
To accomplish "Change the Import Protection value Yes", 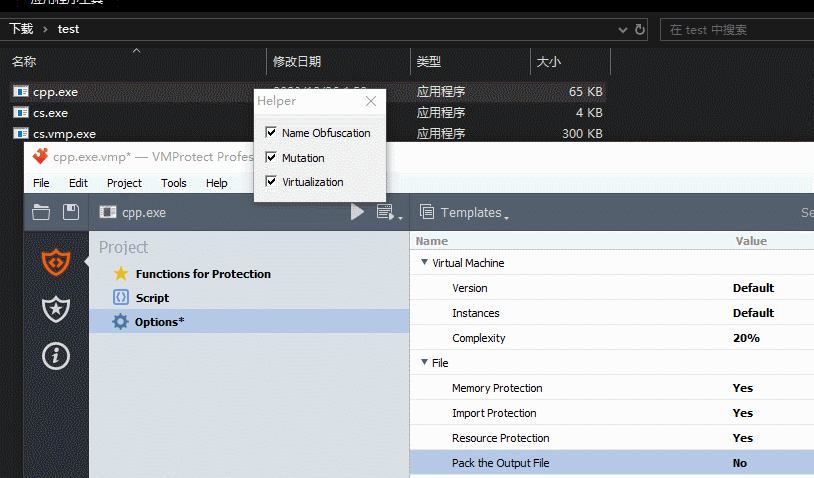I will coord(743,413).
